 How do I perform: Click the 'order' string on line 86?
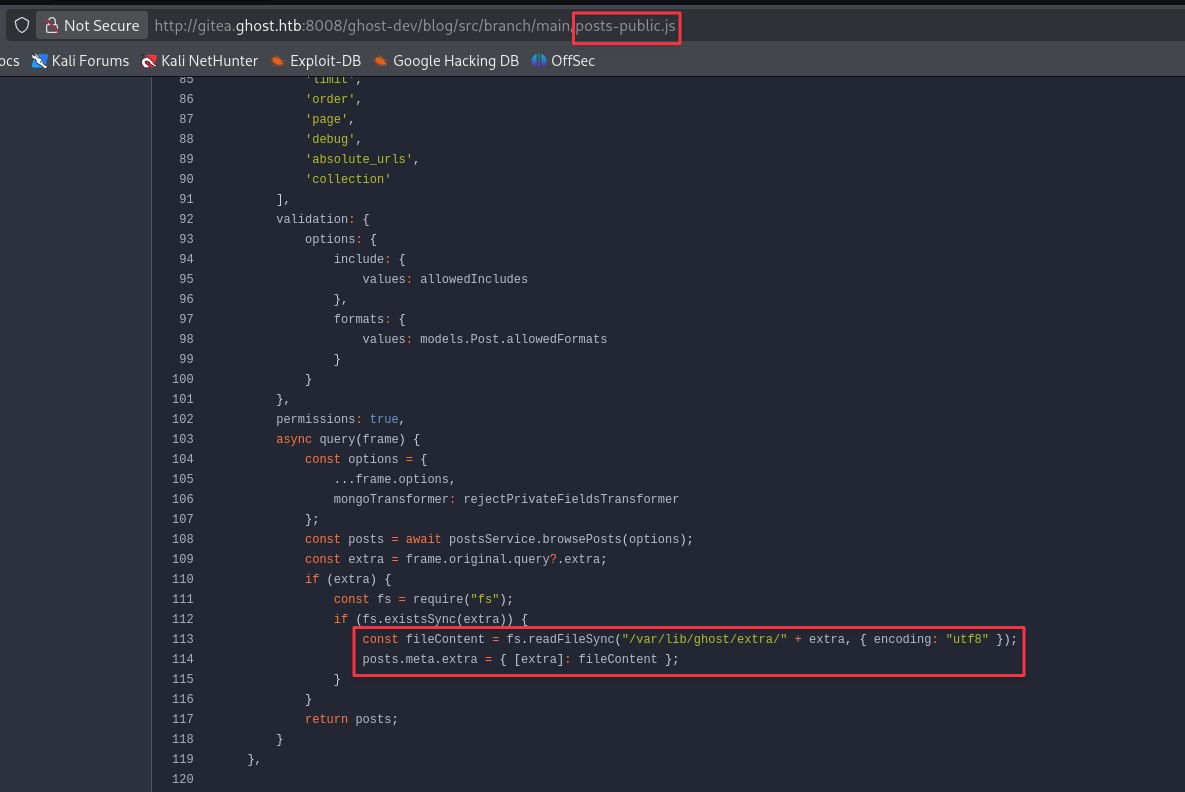point(330,99)
